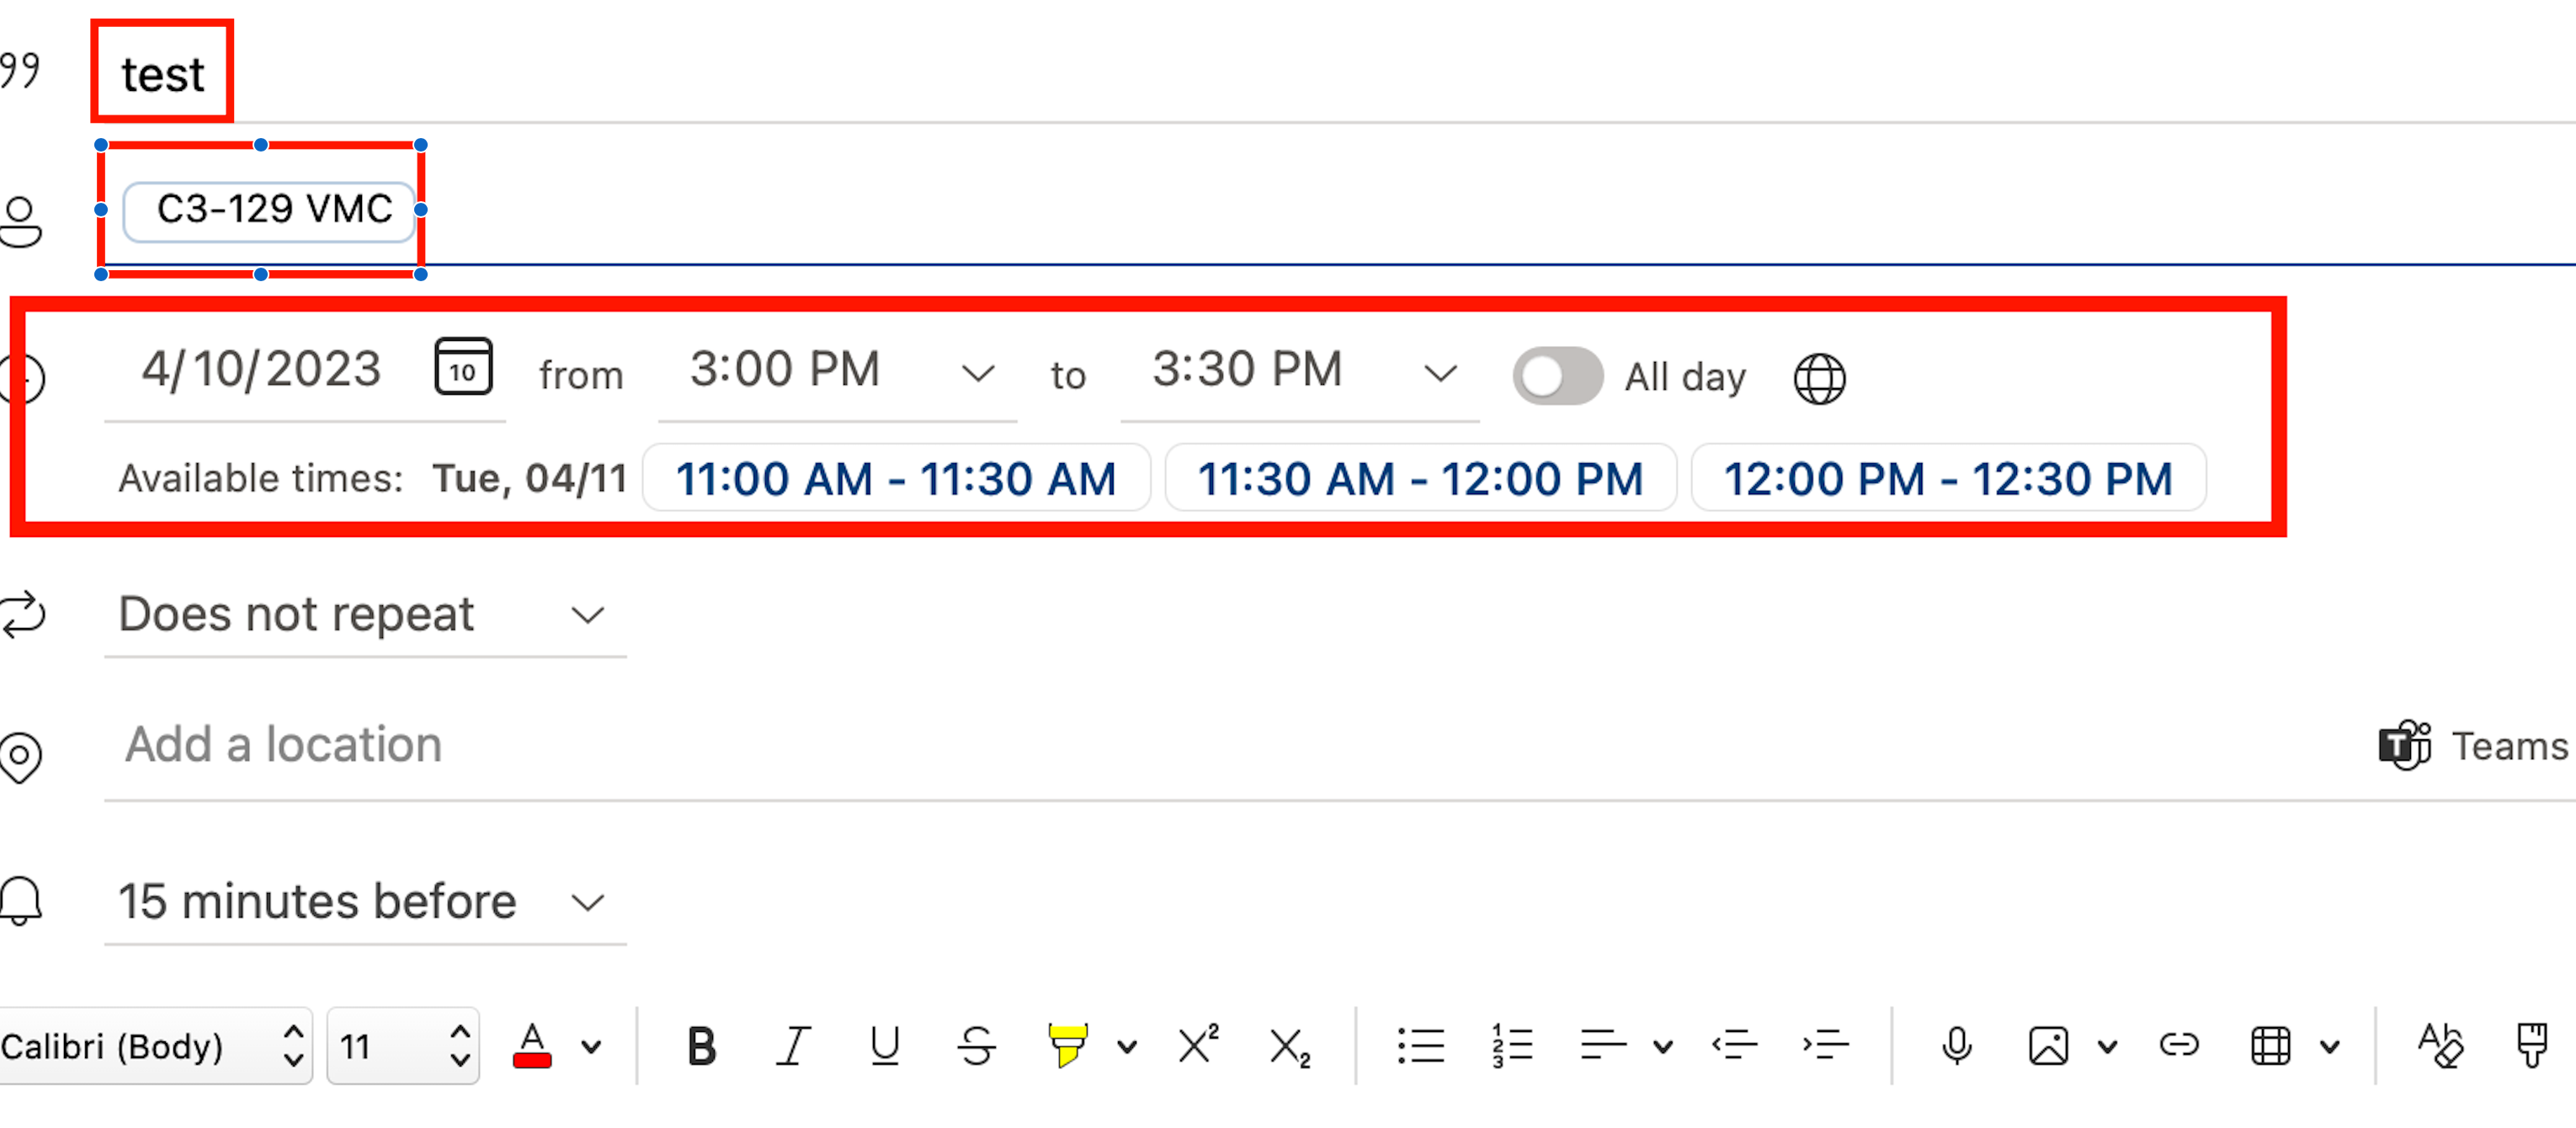Toggle bold formatting

tap(701, 1046)
